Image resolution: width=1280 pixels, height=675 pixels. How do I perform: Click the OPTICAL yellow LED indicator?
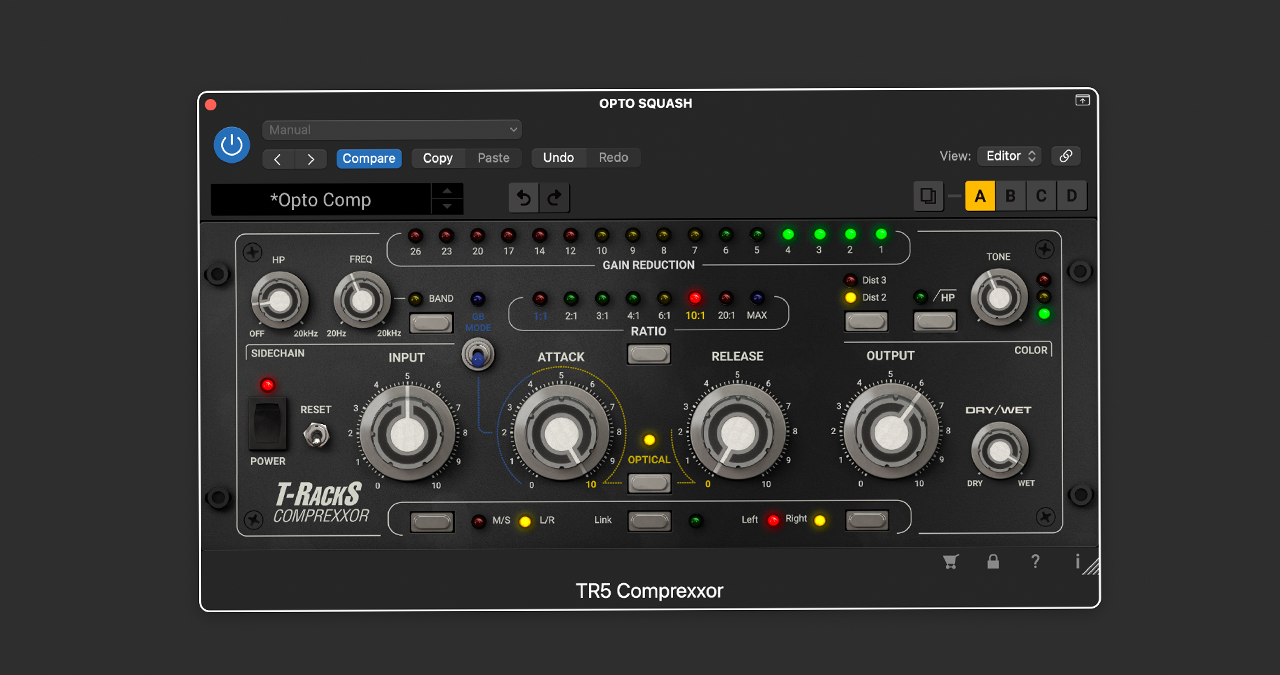tap(649, 440)
